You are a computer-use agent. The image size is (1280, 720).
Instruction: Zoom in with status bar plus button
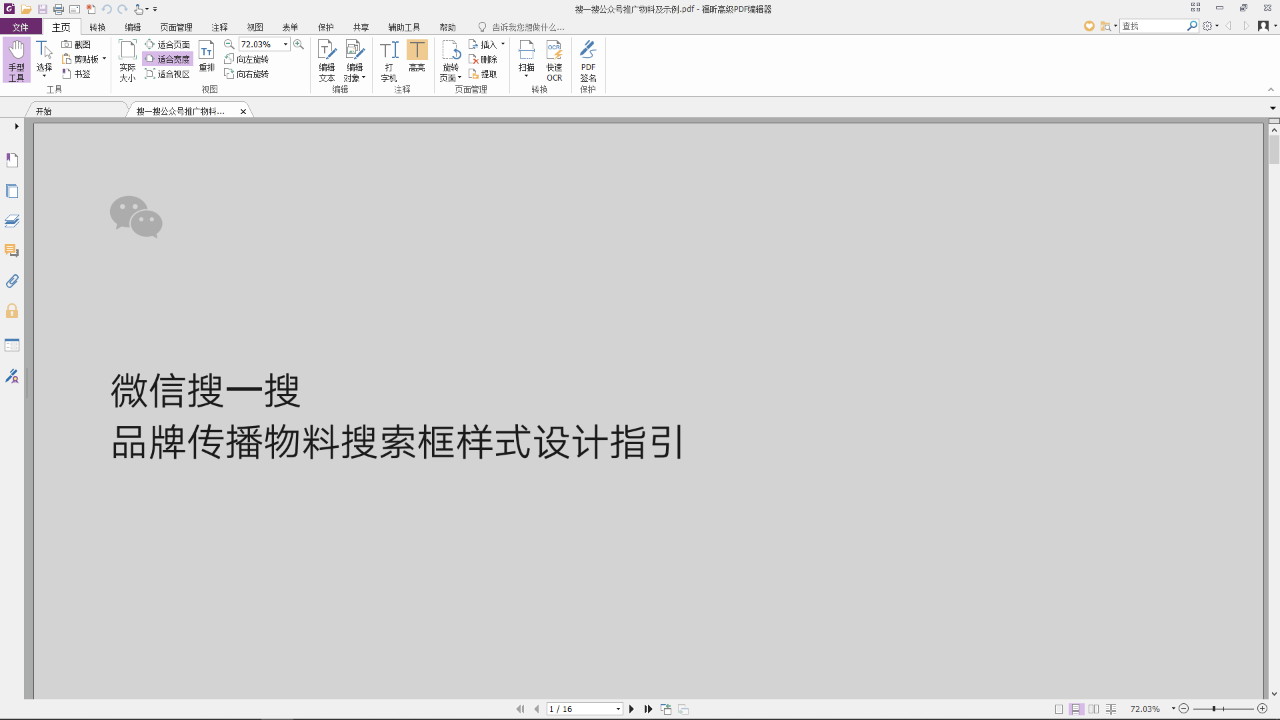click(x=1262, y=709)
